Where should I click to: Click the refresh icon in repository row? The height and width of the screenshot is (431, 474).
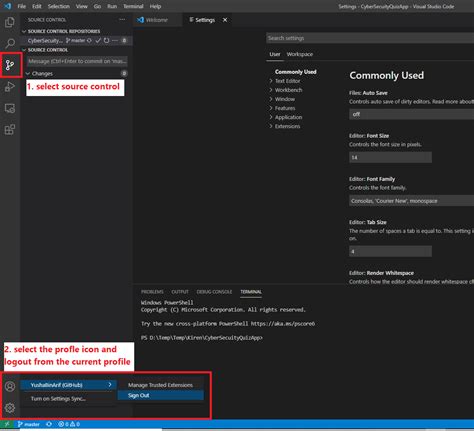pos(106,41)
